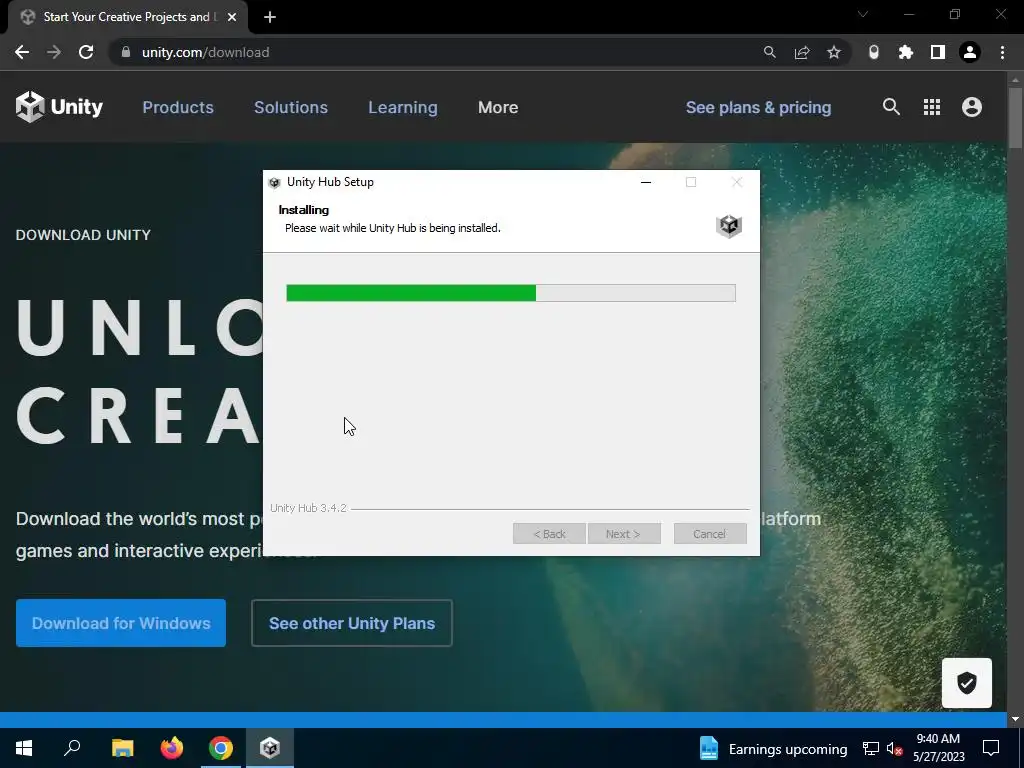The image size is (1024, 768).
Task: Open the More menu
Action: 498,107
